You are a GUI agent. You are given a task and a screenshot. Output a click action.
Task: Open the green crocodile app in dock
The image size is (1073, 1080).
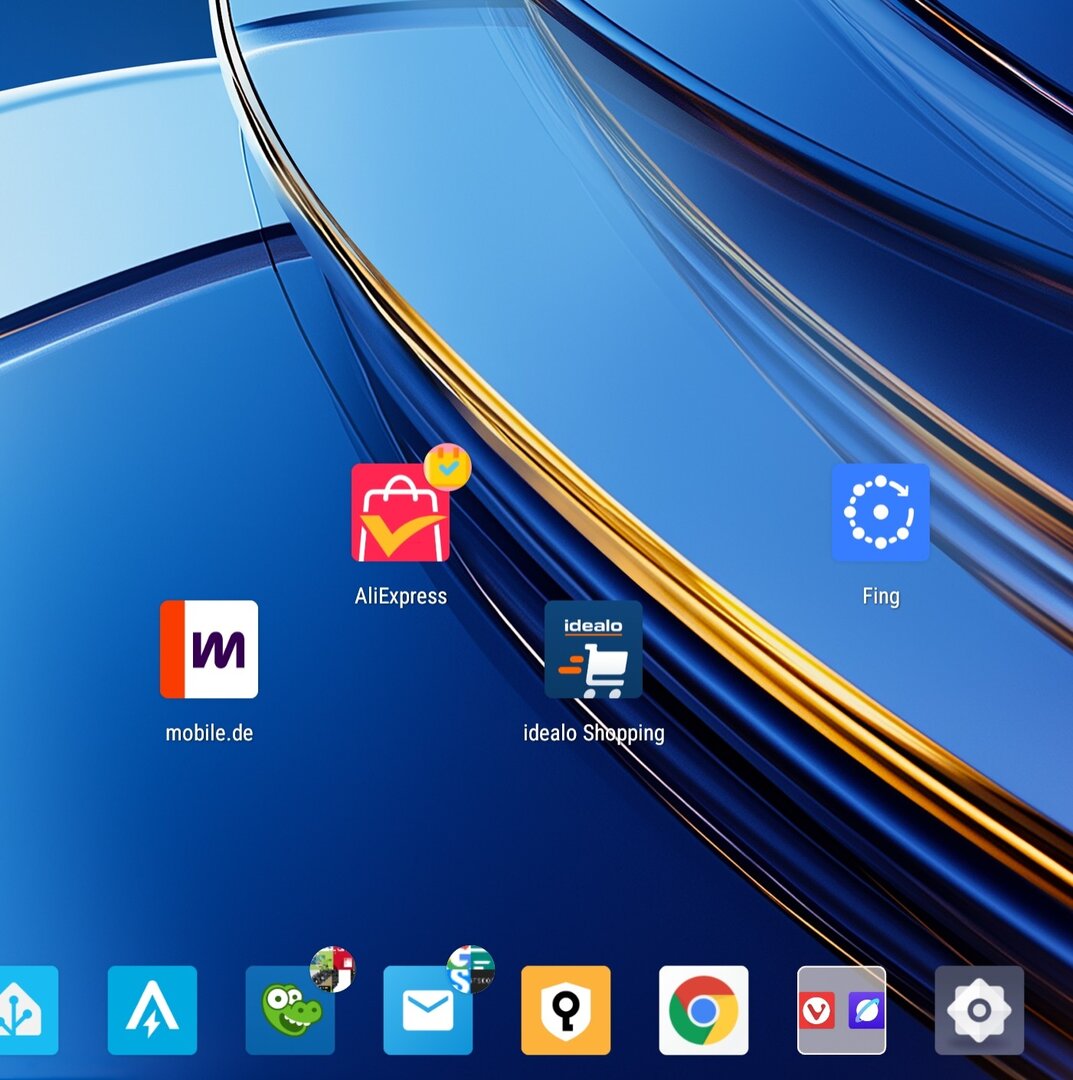(290, 1010)
